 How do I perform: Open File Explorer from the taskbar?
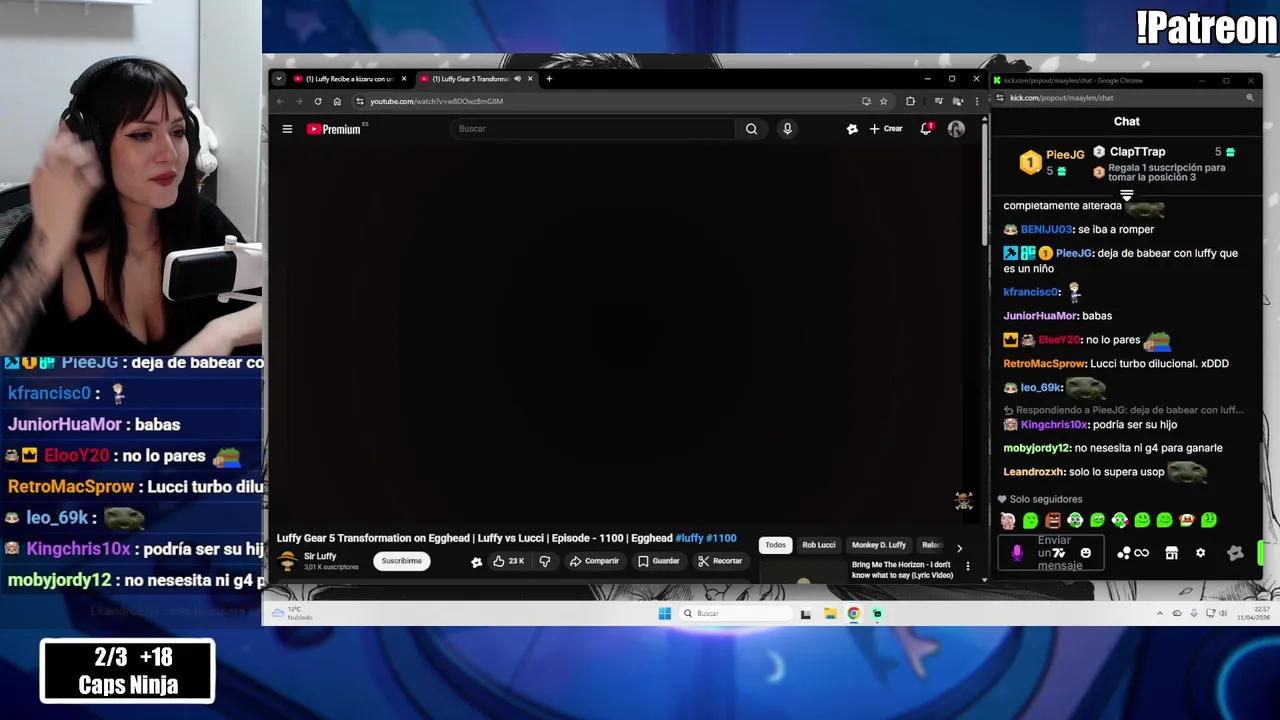click(x=830, y=613)
